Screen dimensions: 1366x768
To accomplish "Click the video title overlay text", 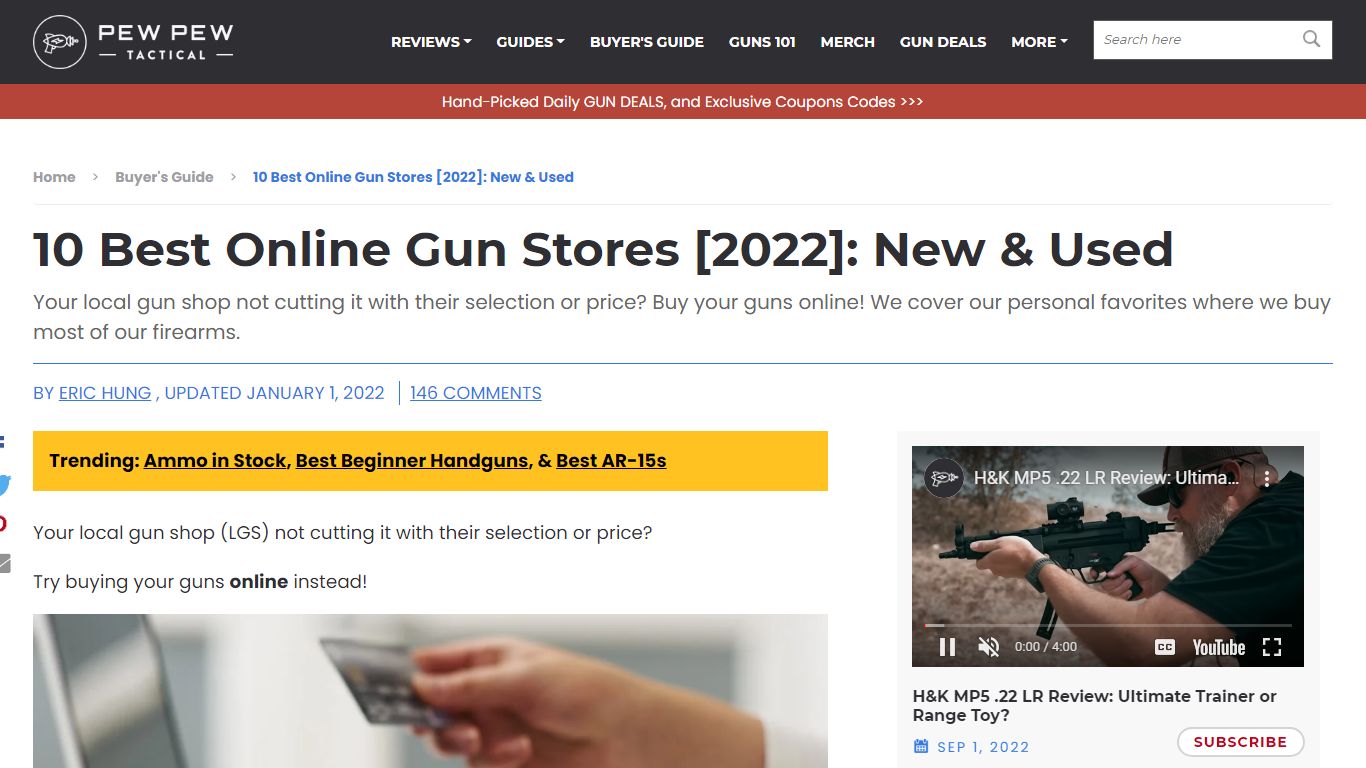I will click(1107, 479).
